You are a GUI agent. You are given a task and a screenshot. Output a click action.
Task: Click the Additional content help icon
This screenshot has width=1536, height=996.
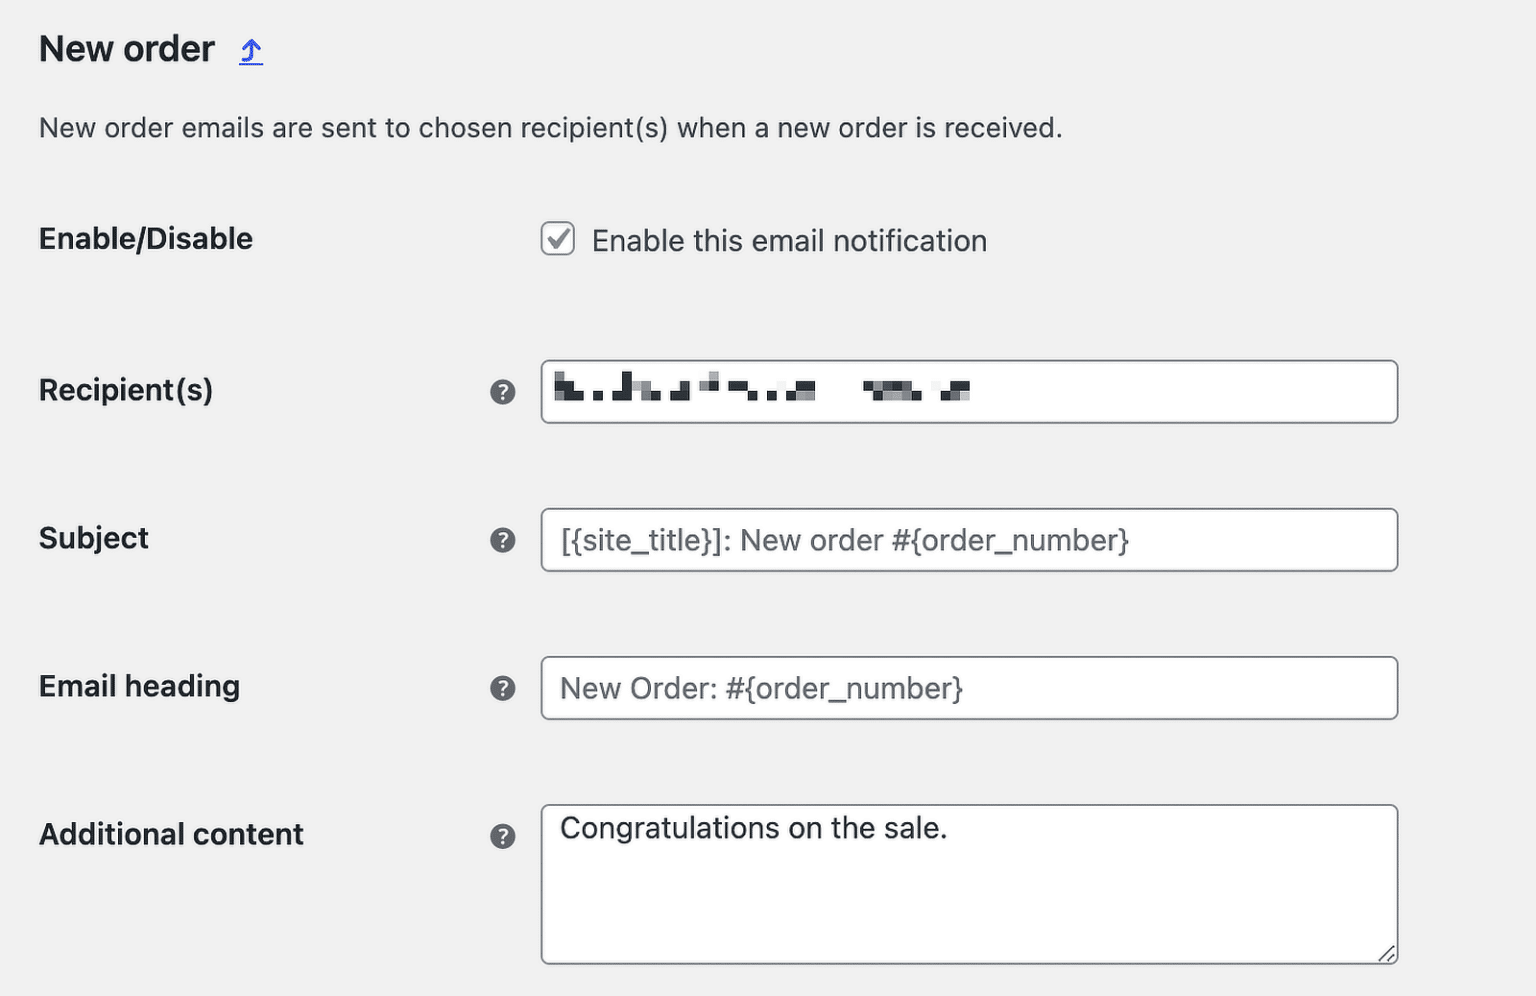tap(503, 836)
